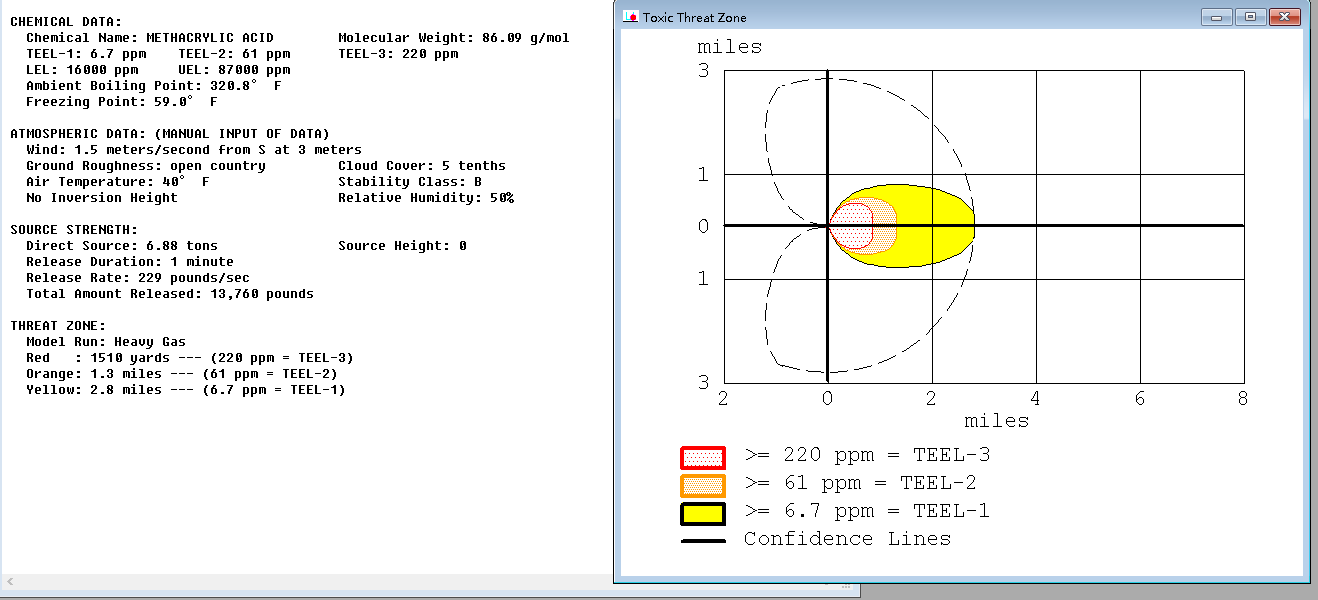Click the "CHEMICAL DATA:" heading

66,22
